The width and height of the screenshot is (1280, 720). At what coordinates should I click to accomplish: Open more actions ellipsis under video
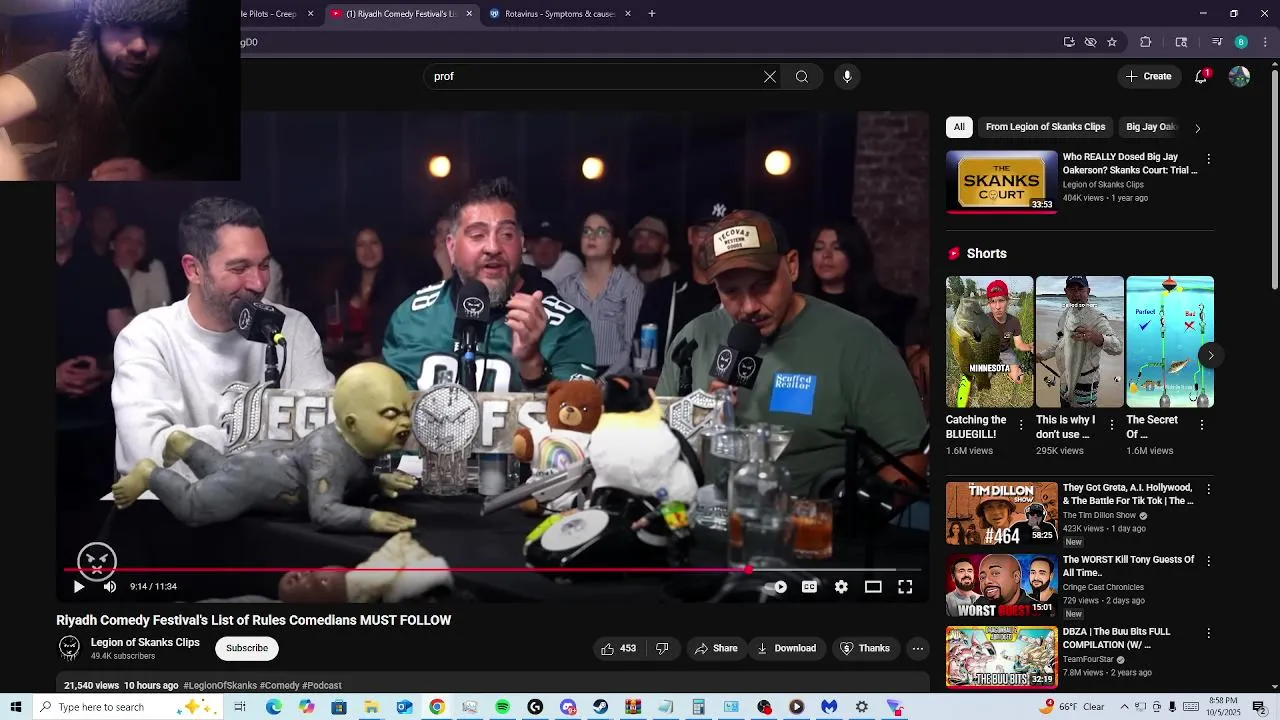click(917, 648)
